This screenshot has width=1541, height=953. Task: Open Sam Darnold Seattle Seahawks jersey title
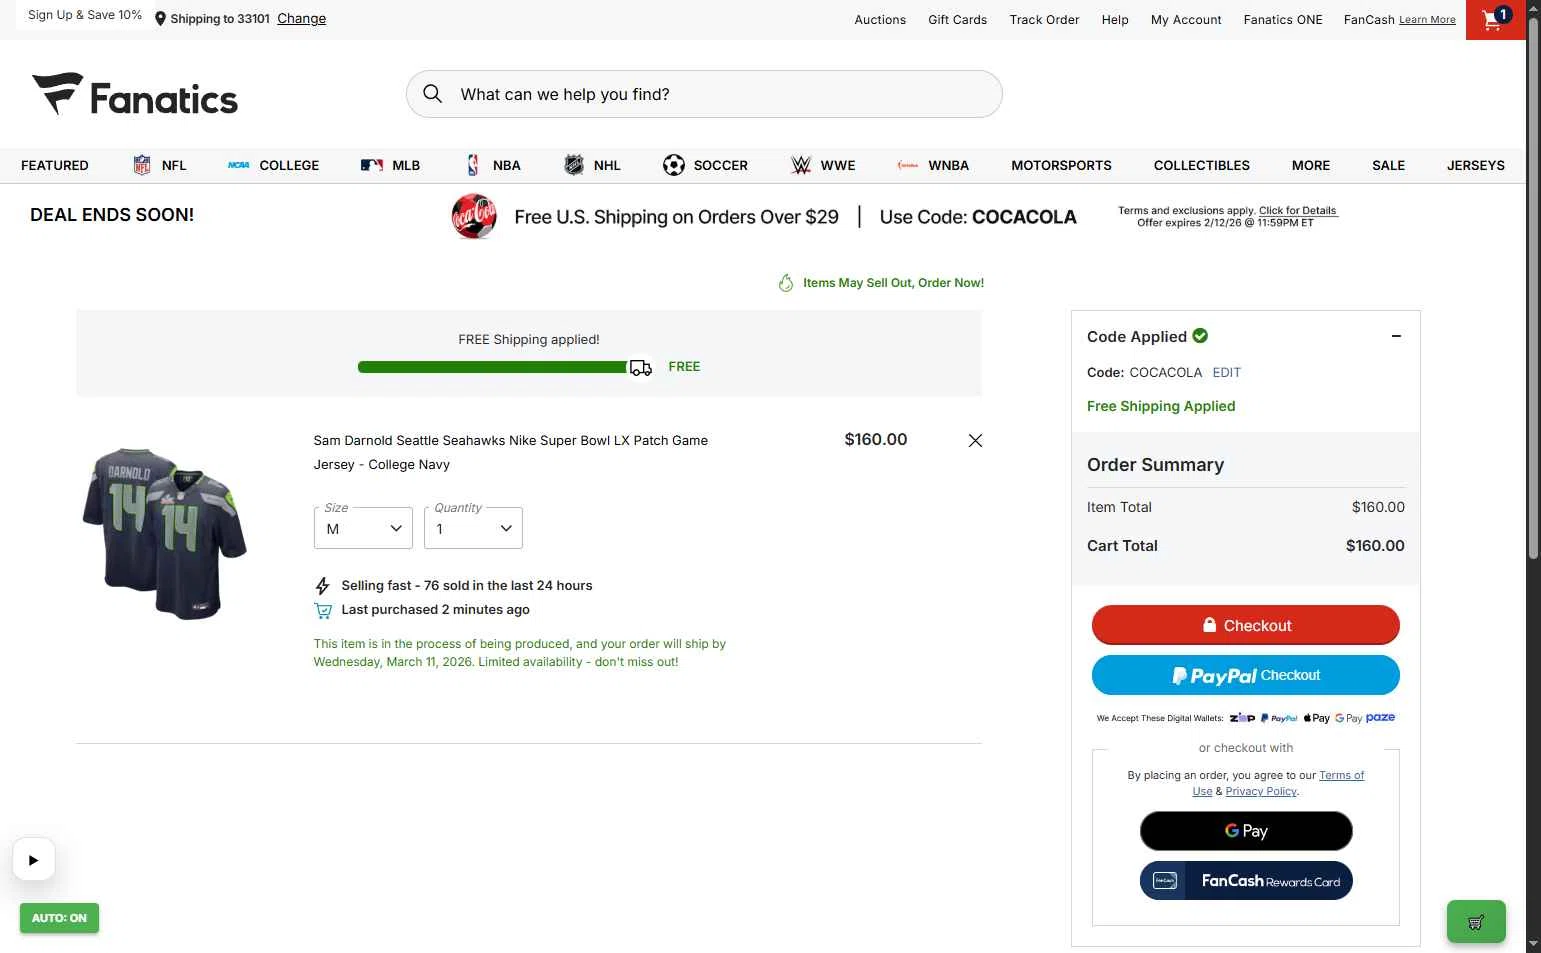point(510,452)
